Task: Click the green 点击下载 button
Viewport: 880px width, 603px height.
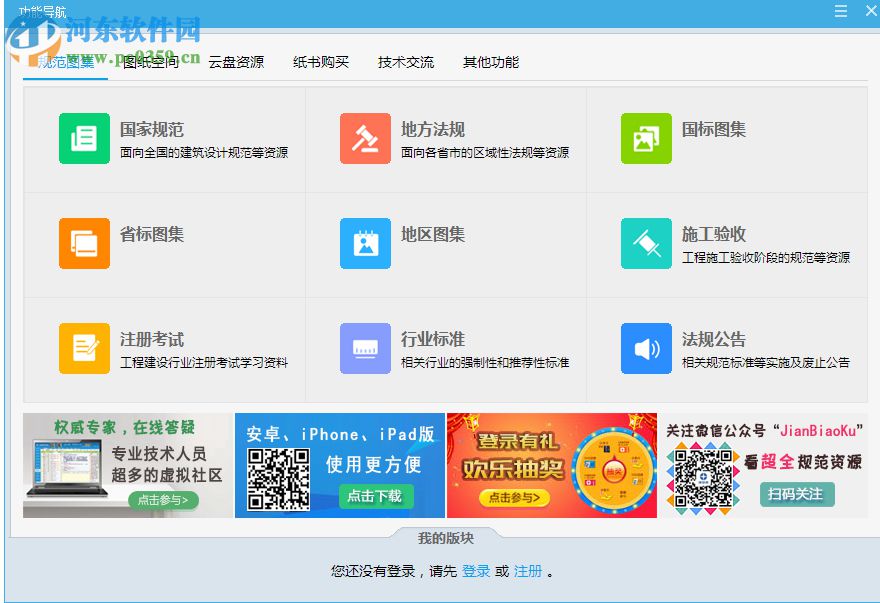Action: pos(375,496)
